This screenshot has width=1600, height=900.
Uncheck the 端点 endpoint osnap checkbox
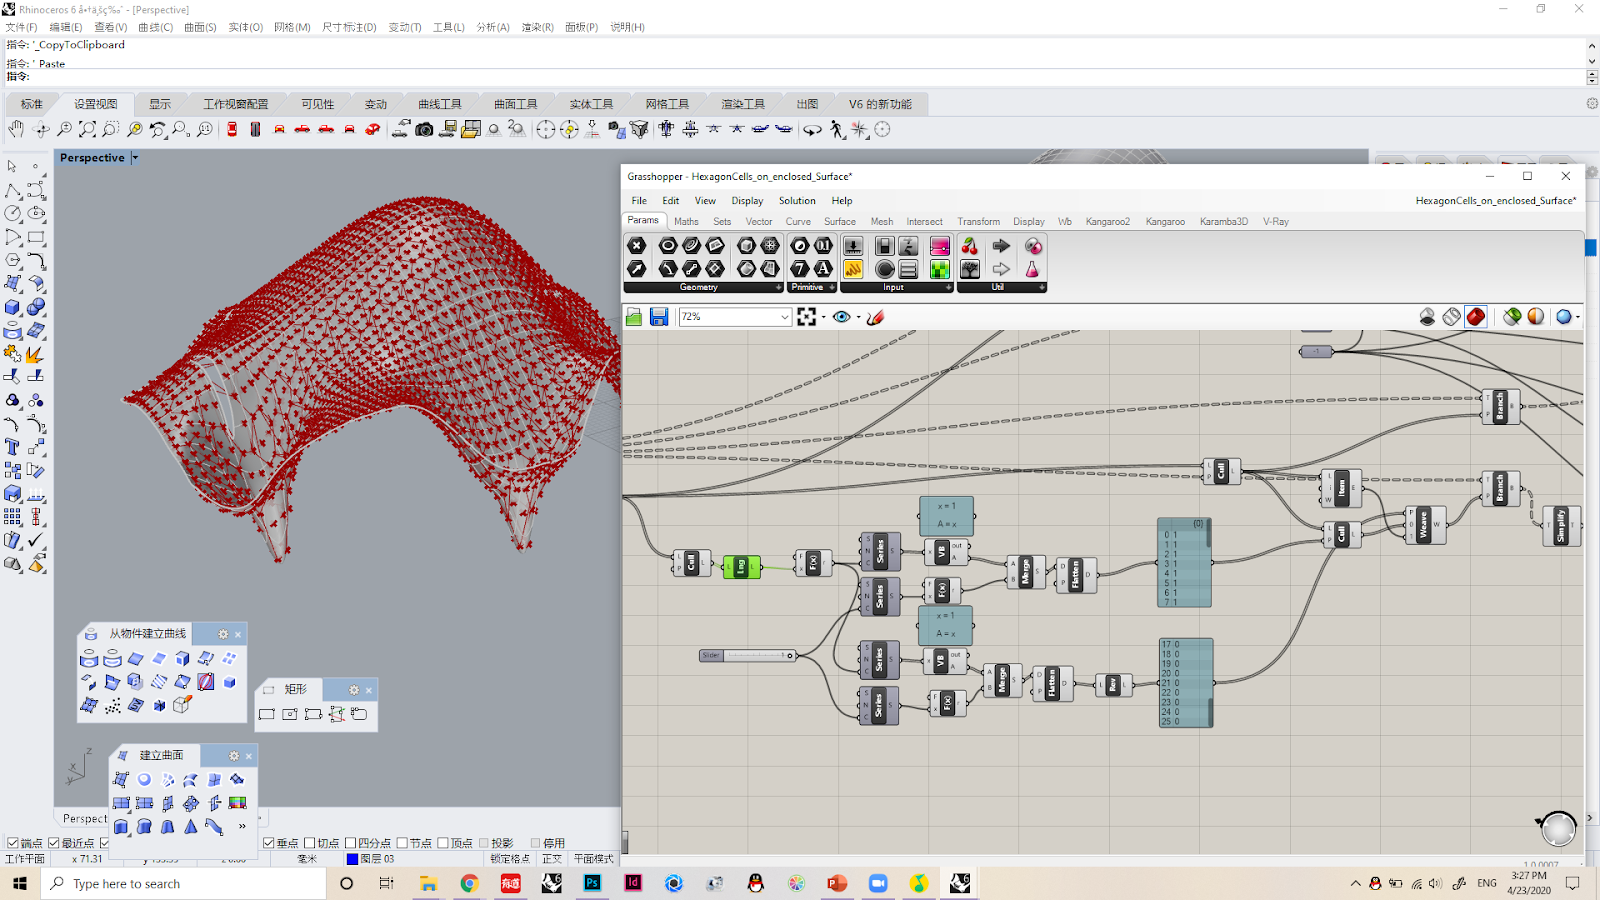(x=13, y=842)
